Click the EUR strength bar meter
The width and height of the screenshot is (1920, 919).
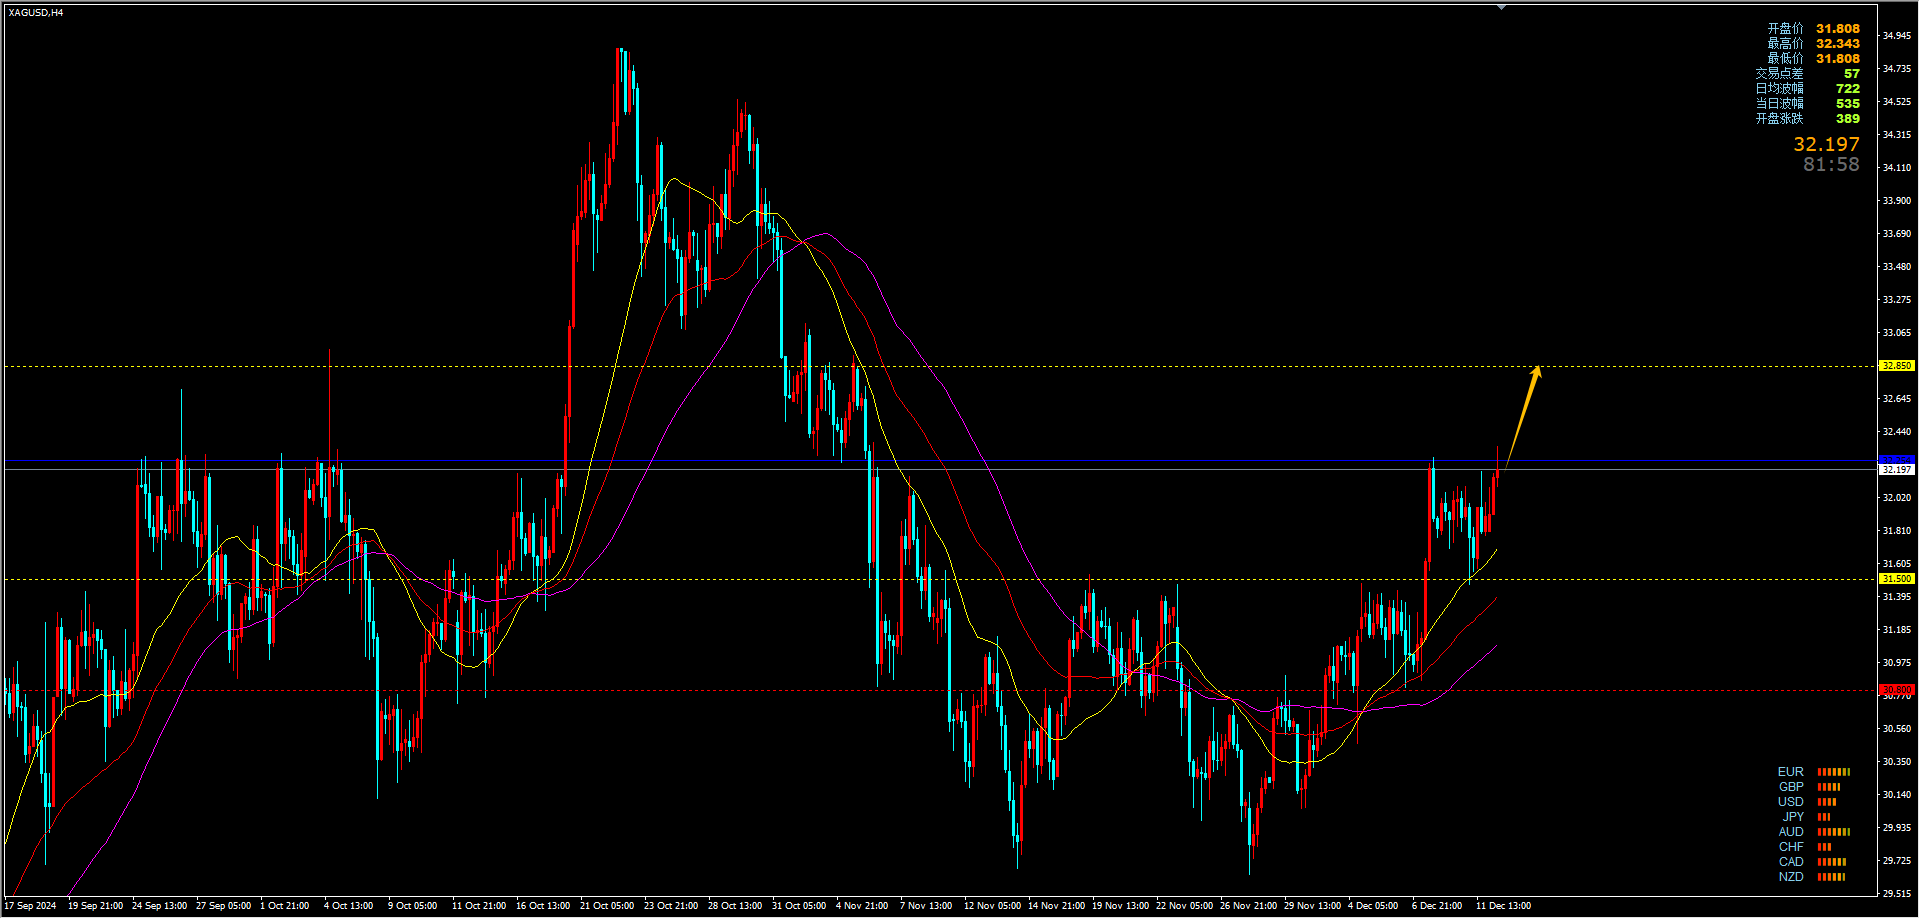point(1834,772)
